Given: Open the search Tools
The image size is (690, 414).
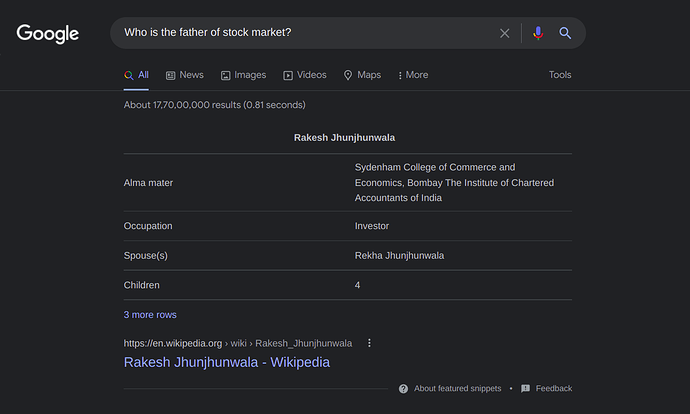Looking at the screenshot, I should pos(560,75).
